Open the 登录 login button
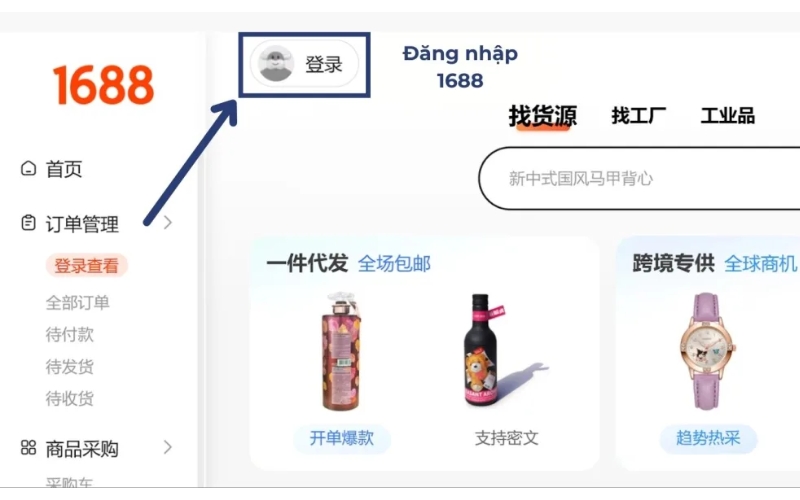 [305, 64]
